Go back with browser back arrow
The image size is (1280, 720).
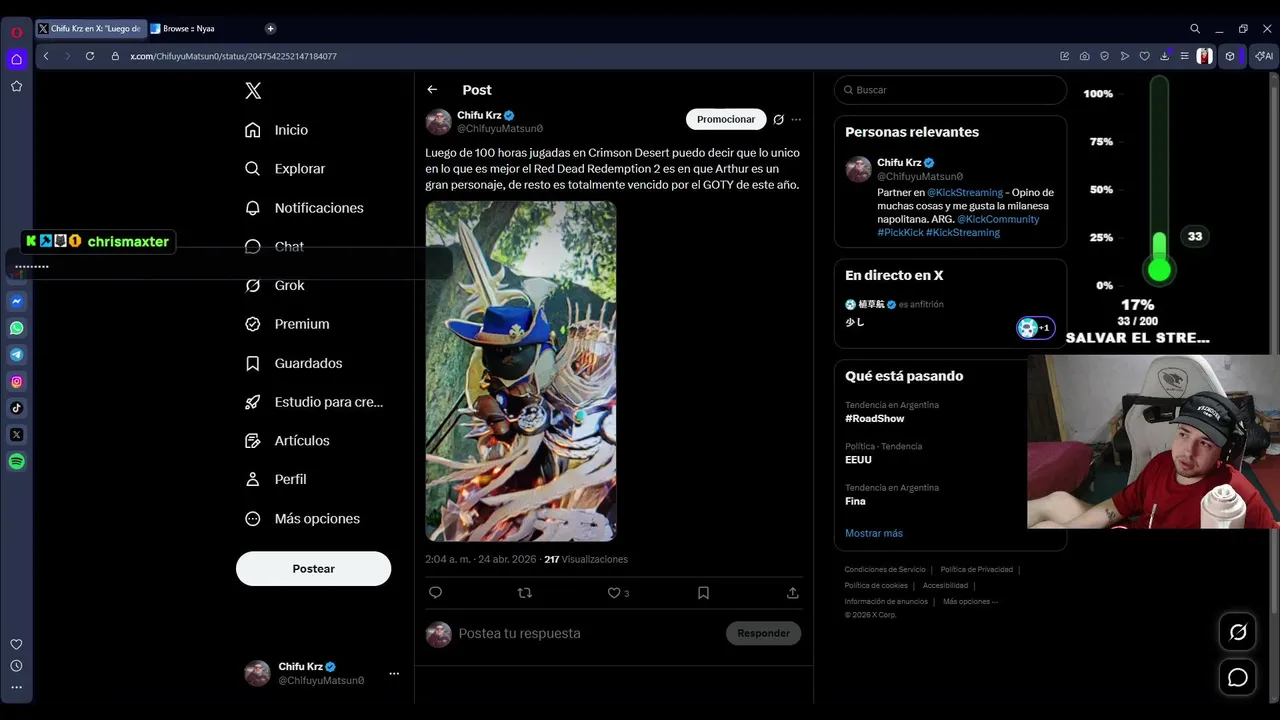point(46,56)
